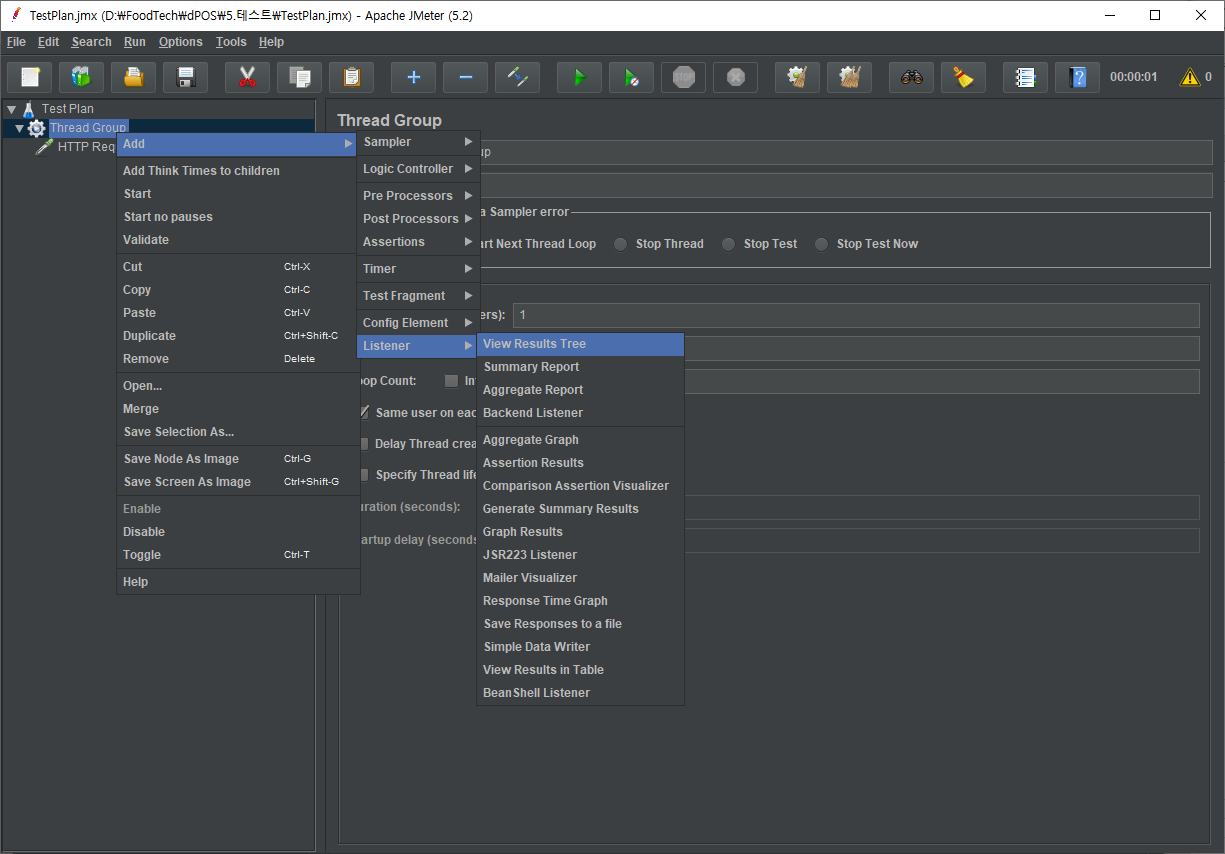
Task: Open the Help book icon
Action: pyautogui.click(x=1077, y=77)
